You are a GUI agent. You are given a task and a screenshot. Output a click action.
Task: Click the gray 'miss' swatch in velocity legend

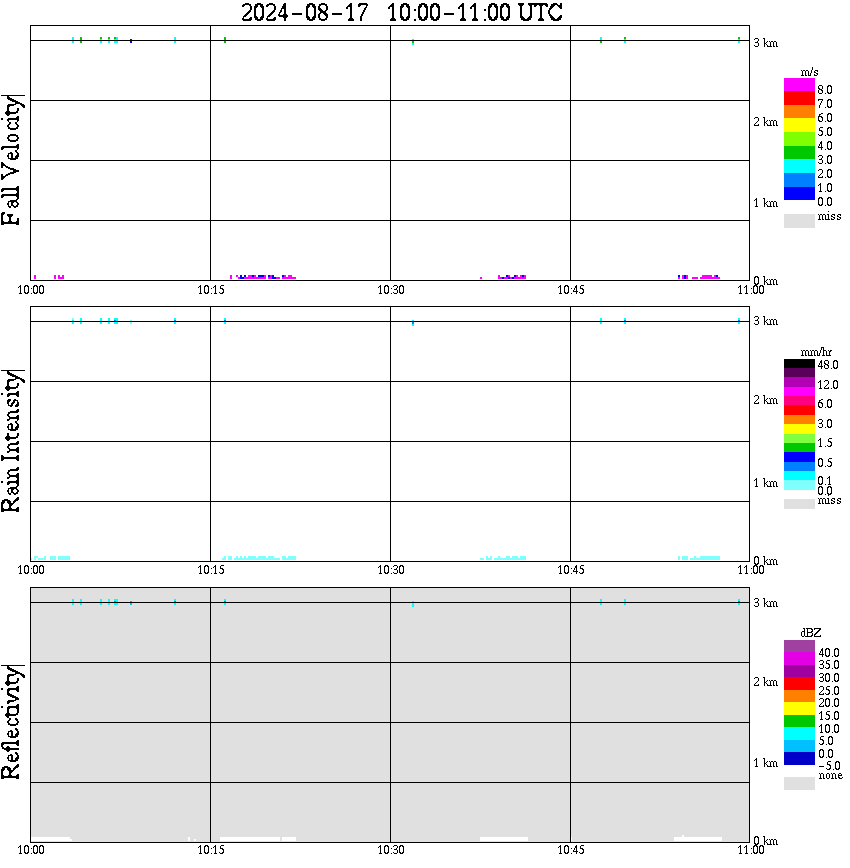click(x=799, y=221)
